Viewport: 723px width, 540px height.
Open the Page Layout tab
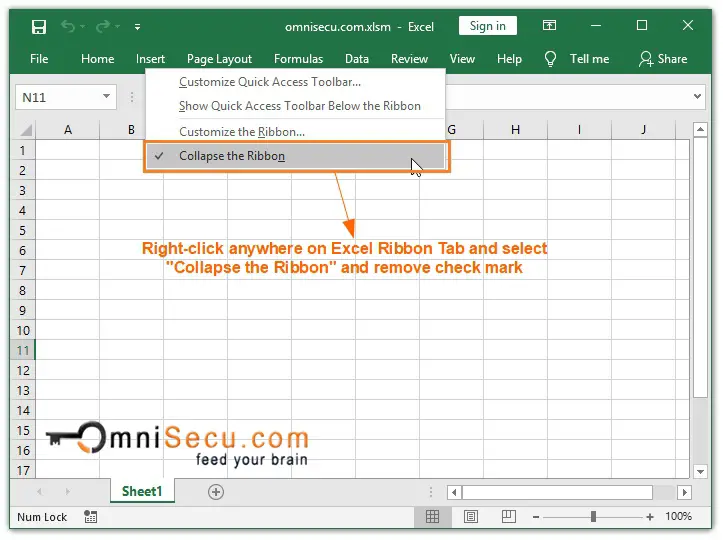pos(219,59)
